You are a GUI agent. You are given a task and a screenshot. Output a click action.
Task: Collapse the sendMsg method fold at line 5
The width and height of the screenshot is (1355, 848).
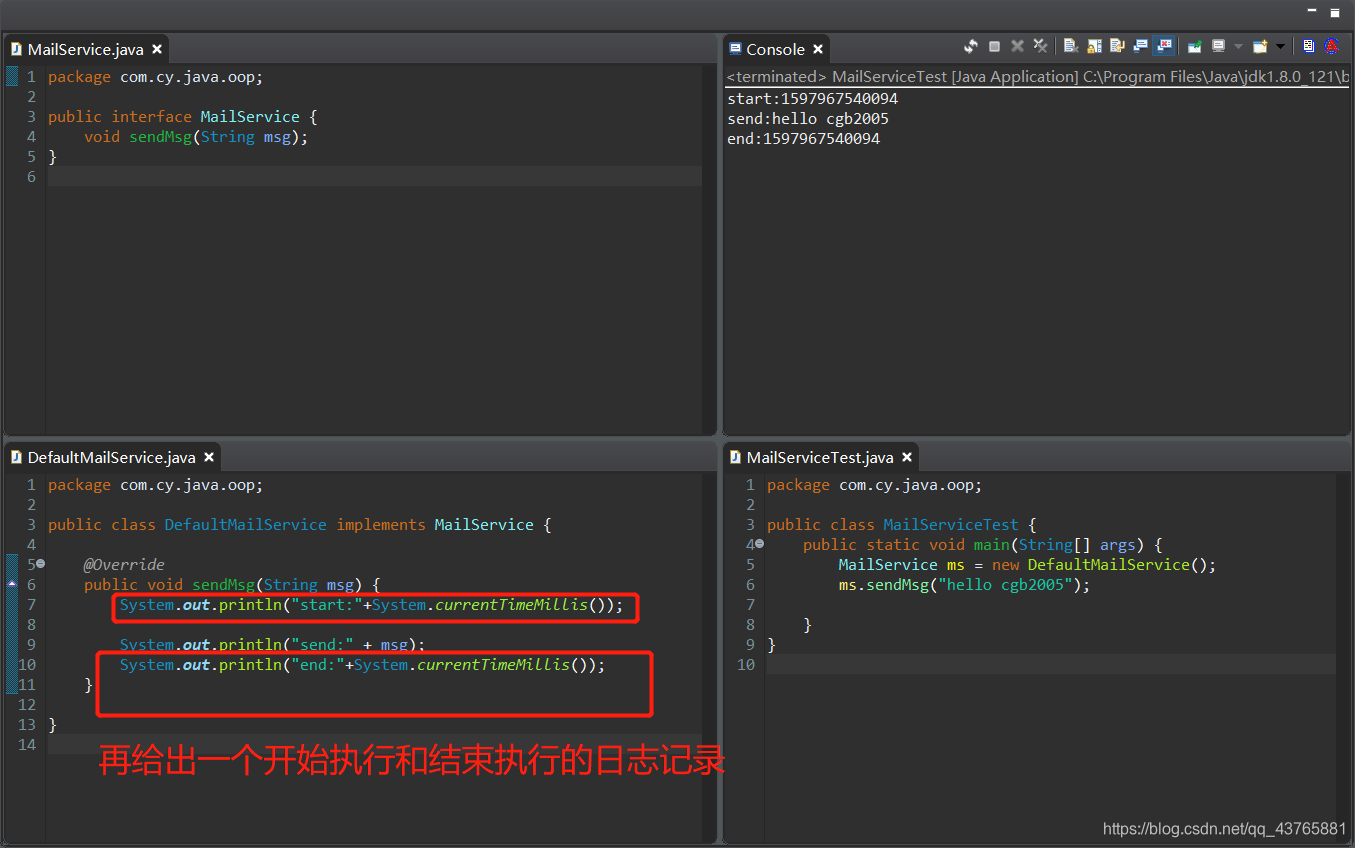[x=41, y=564]
